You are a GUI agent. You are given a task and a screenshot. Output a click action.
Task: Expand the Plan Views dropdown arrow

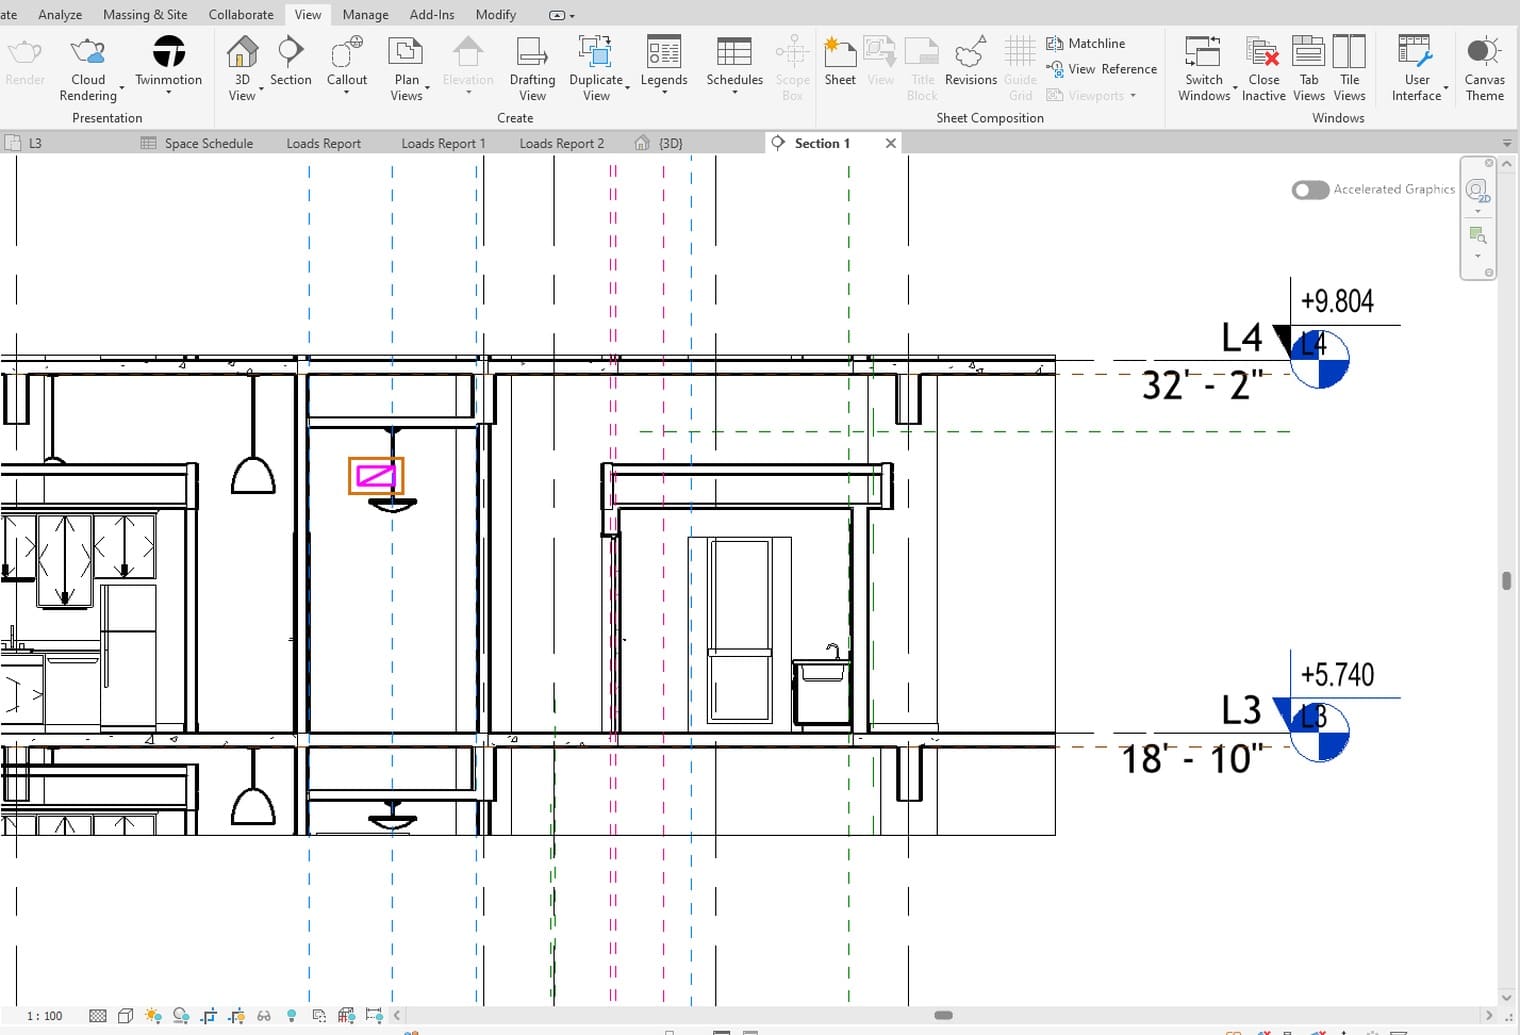pos(427,89)
